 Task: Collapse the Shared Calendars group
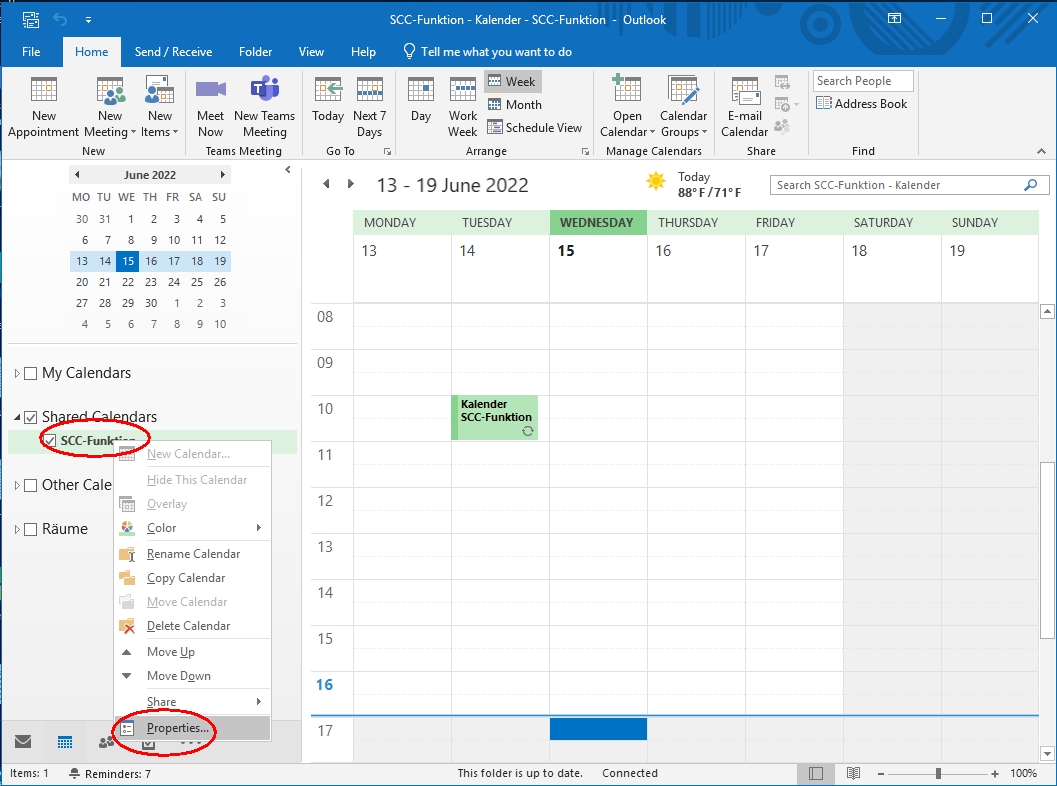(x=17, y=418)
